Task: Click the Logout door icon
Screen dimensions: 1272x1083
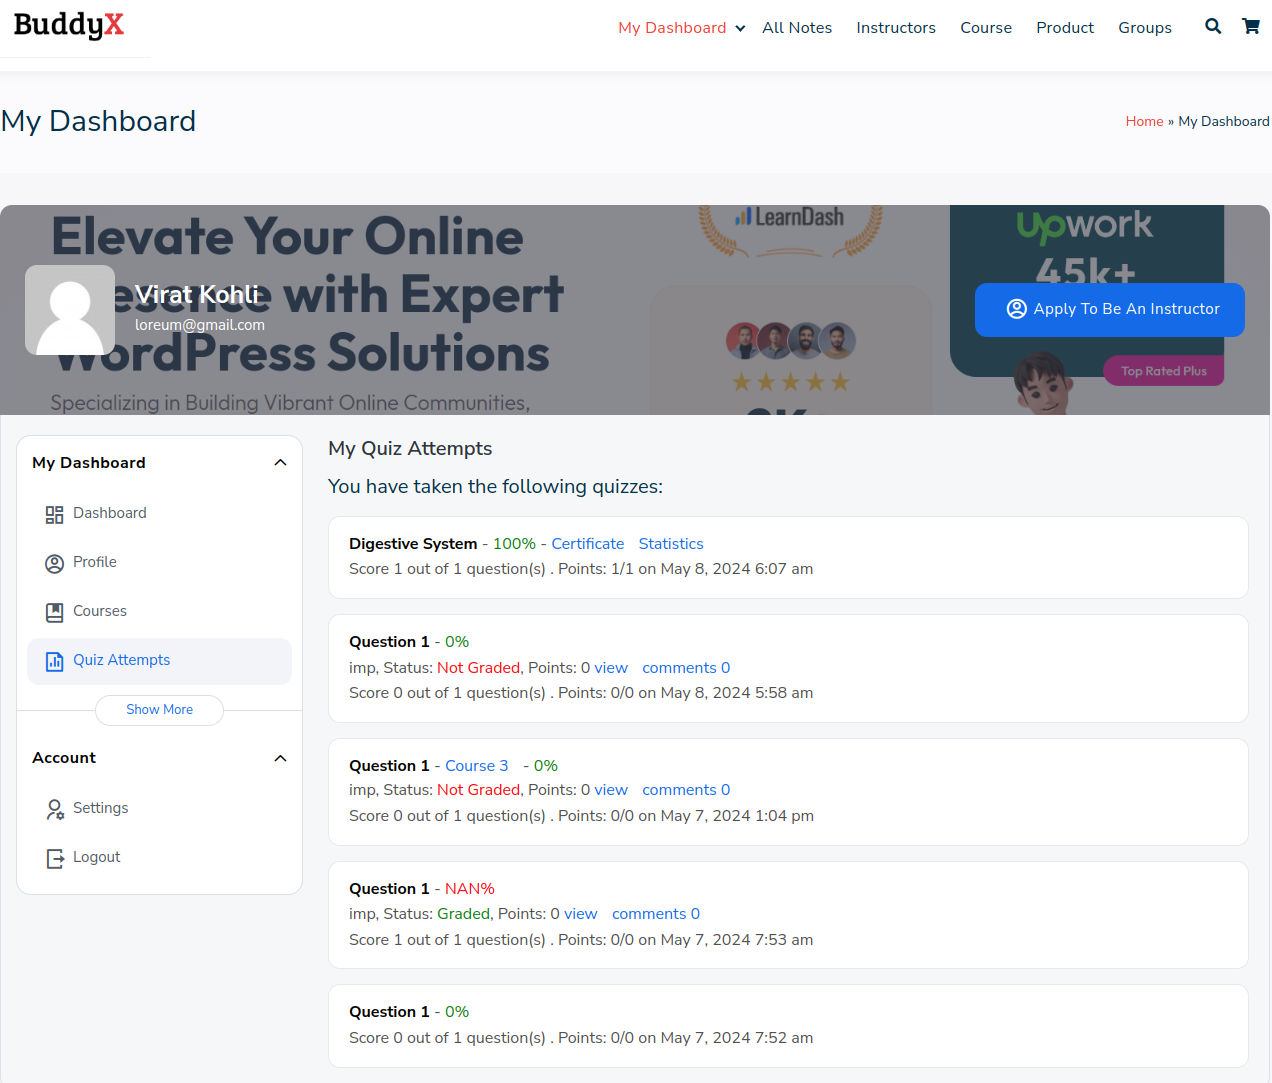Action: 54,858
